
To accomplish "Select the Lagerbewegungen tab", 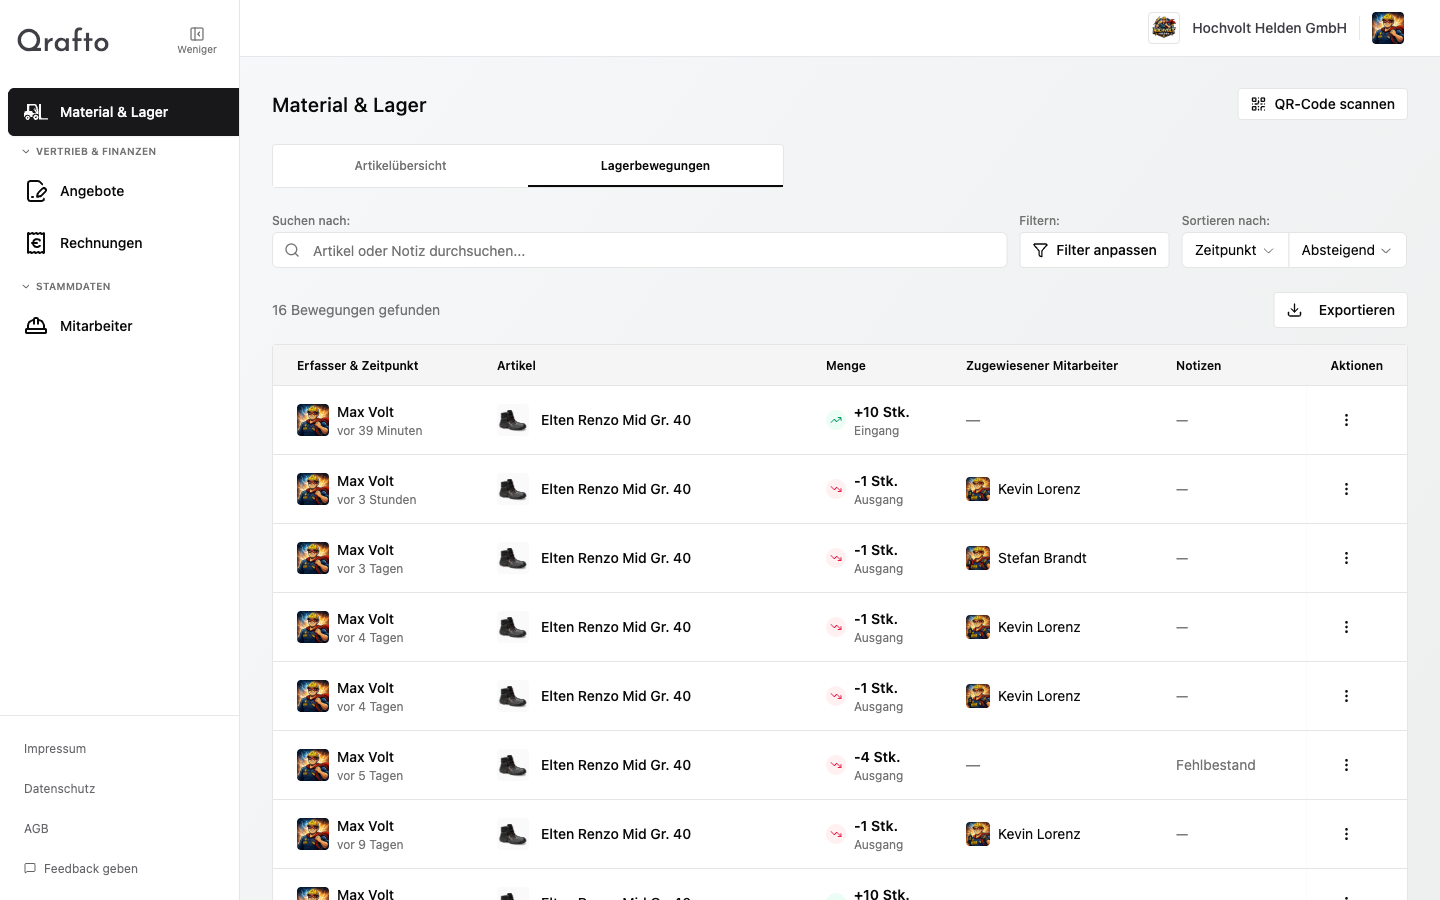I will point(655,166).
